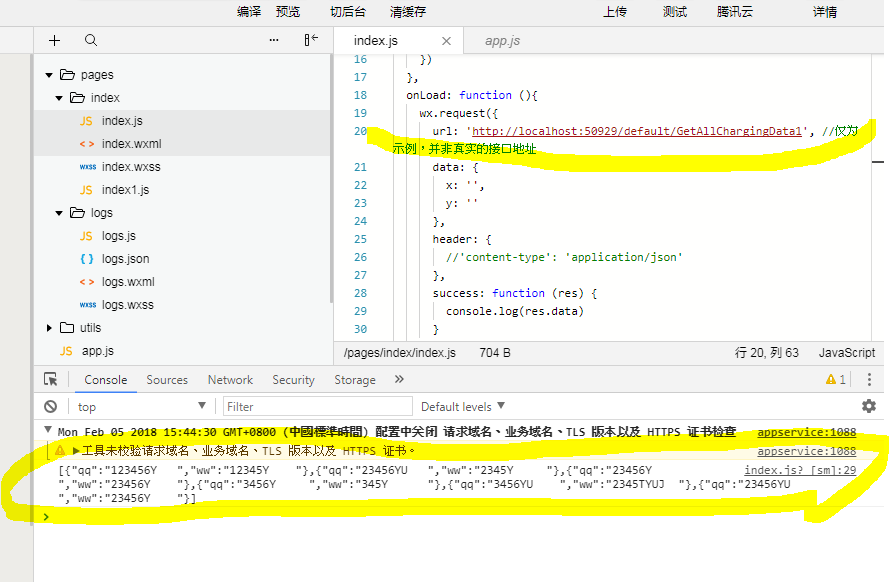Open the Default levels dropdown
The image size is (889, 582).
coord(463,407)
